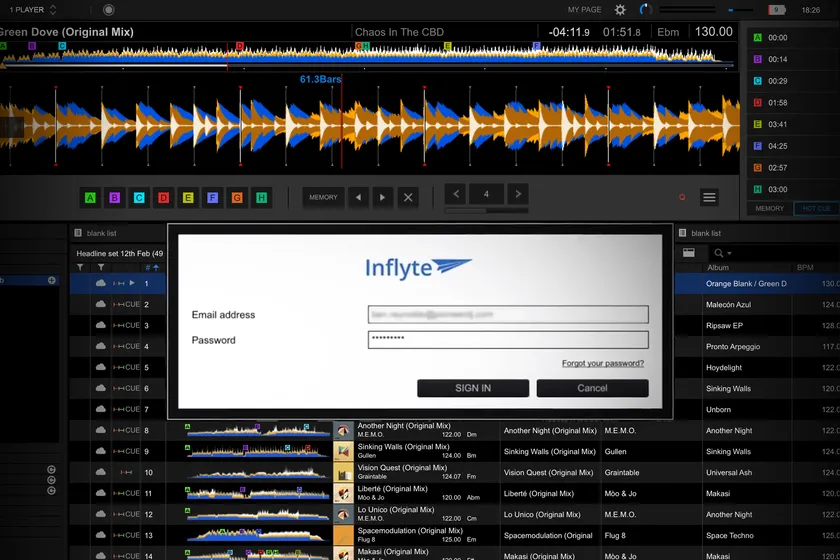Click the green hot cue A pad
This screenshot has height=560, width=840.
coord(90,198)
